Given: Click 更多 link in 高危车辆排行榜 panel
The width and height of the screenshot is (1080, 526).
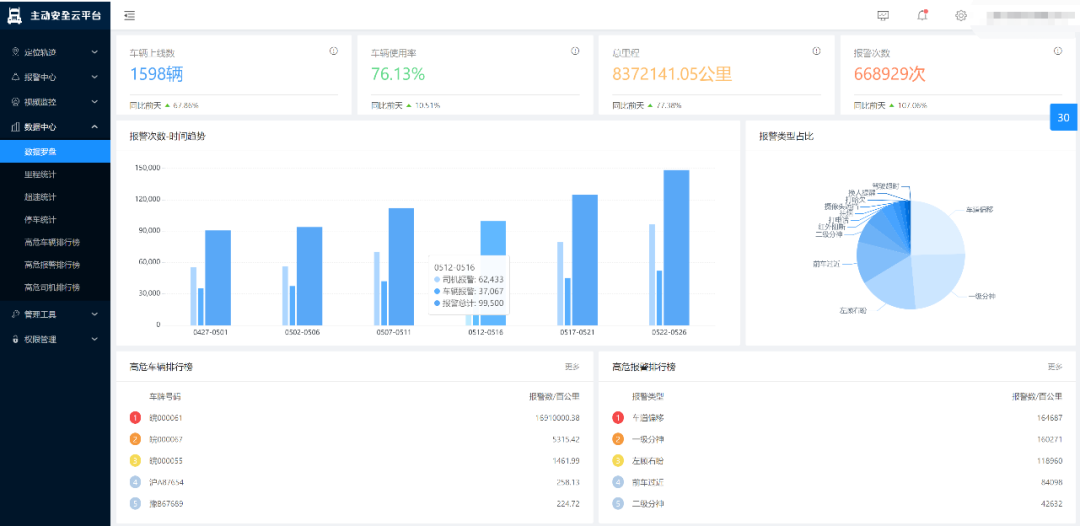Looking at the screenshot, I should pos(572,367).
